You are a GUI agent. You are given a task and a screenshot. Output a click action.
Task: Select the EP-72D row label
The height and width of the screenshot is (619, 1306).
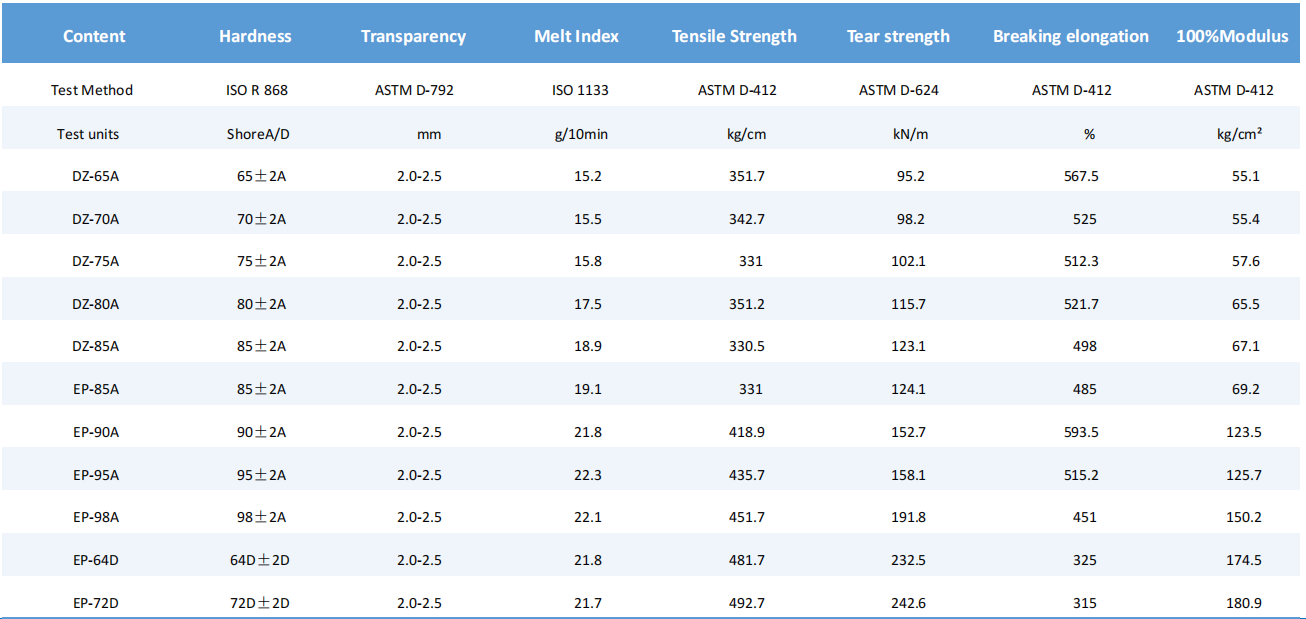[95, 603]
